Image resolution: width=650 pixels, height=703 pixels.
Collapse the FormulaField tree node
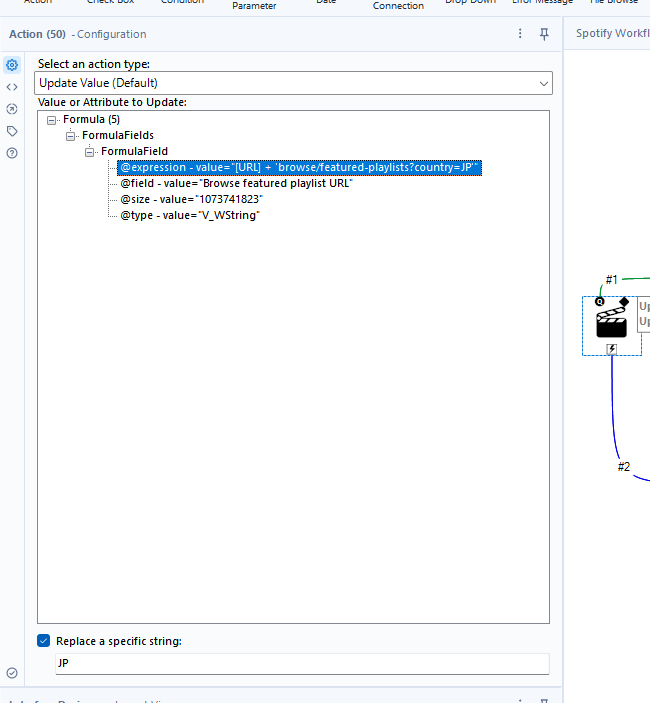click(x=90, y=151)
